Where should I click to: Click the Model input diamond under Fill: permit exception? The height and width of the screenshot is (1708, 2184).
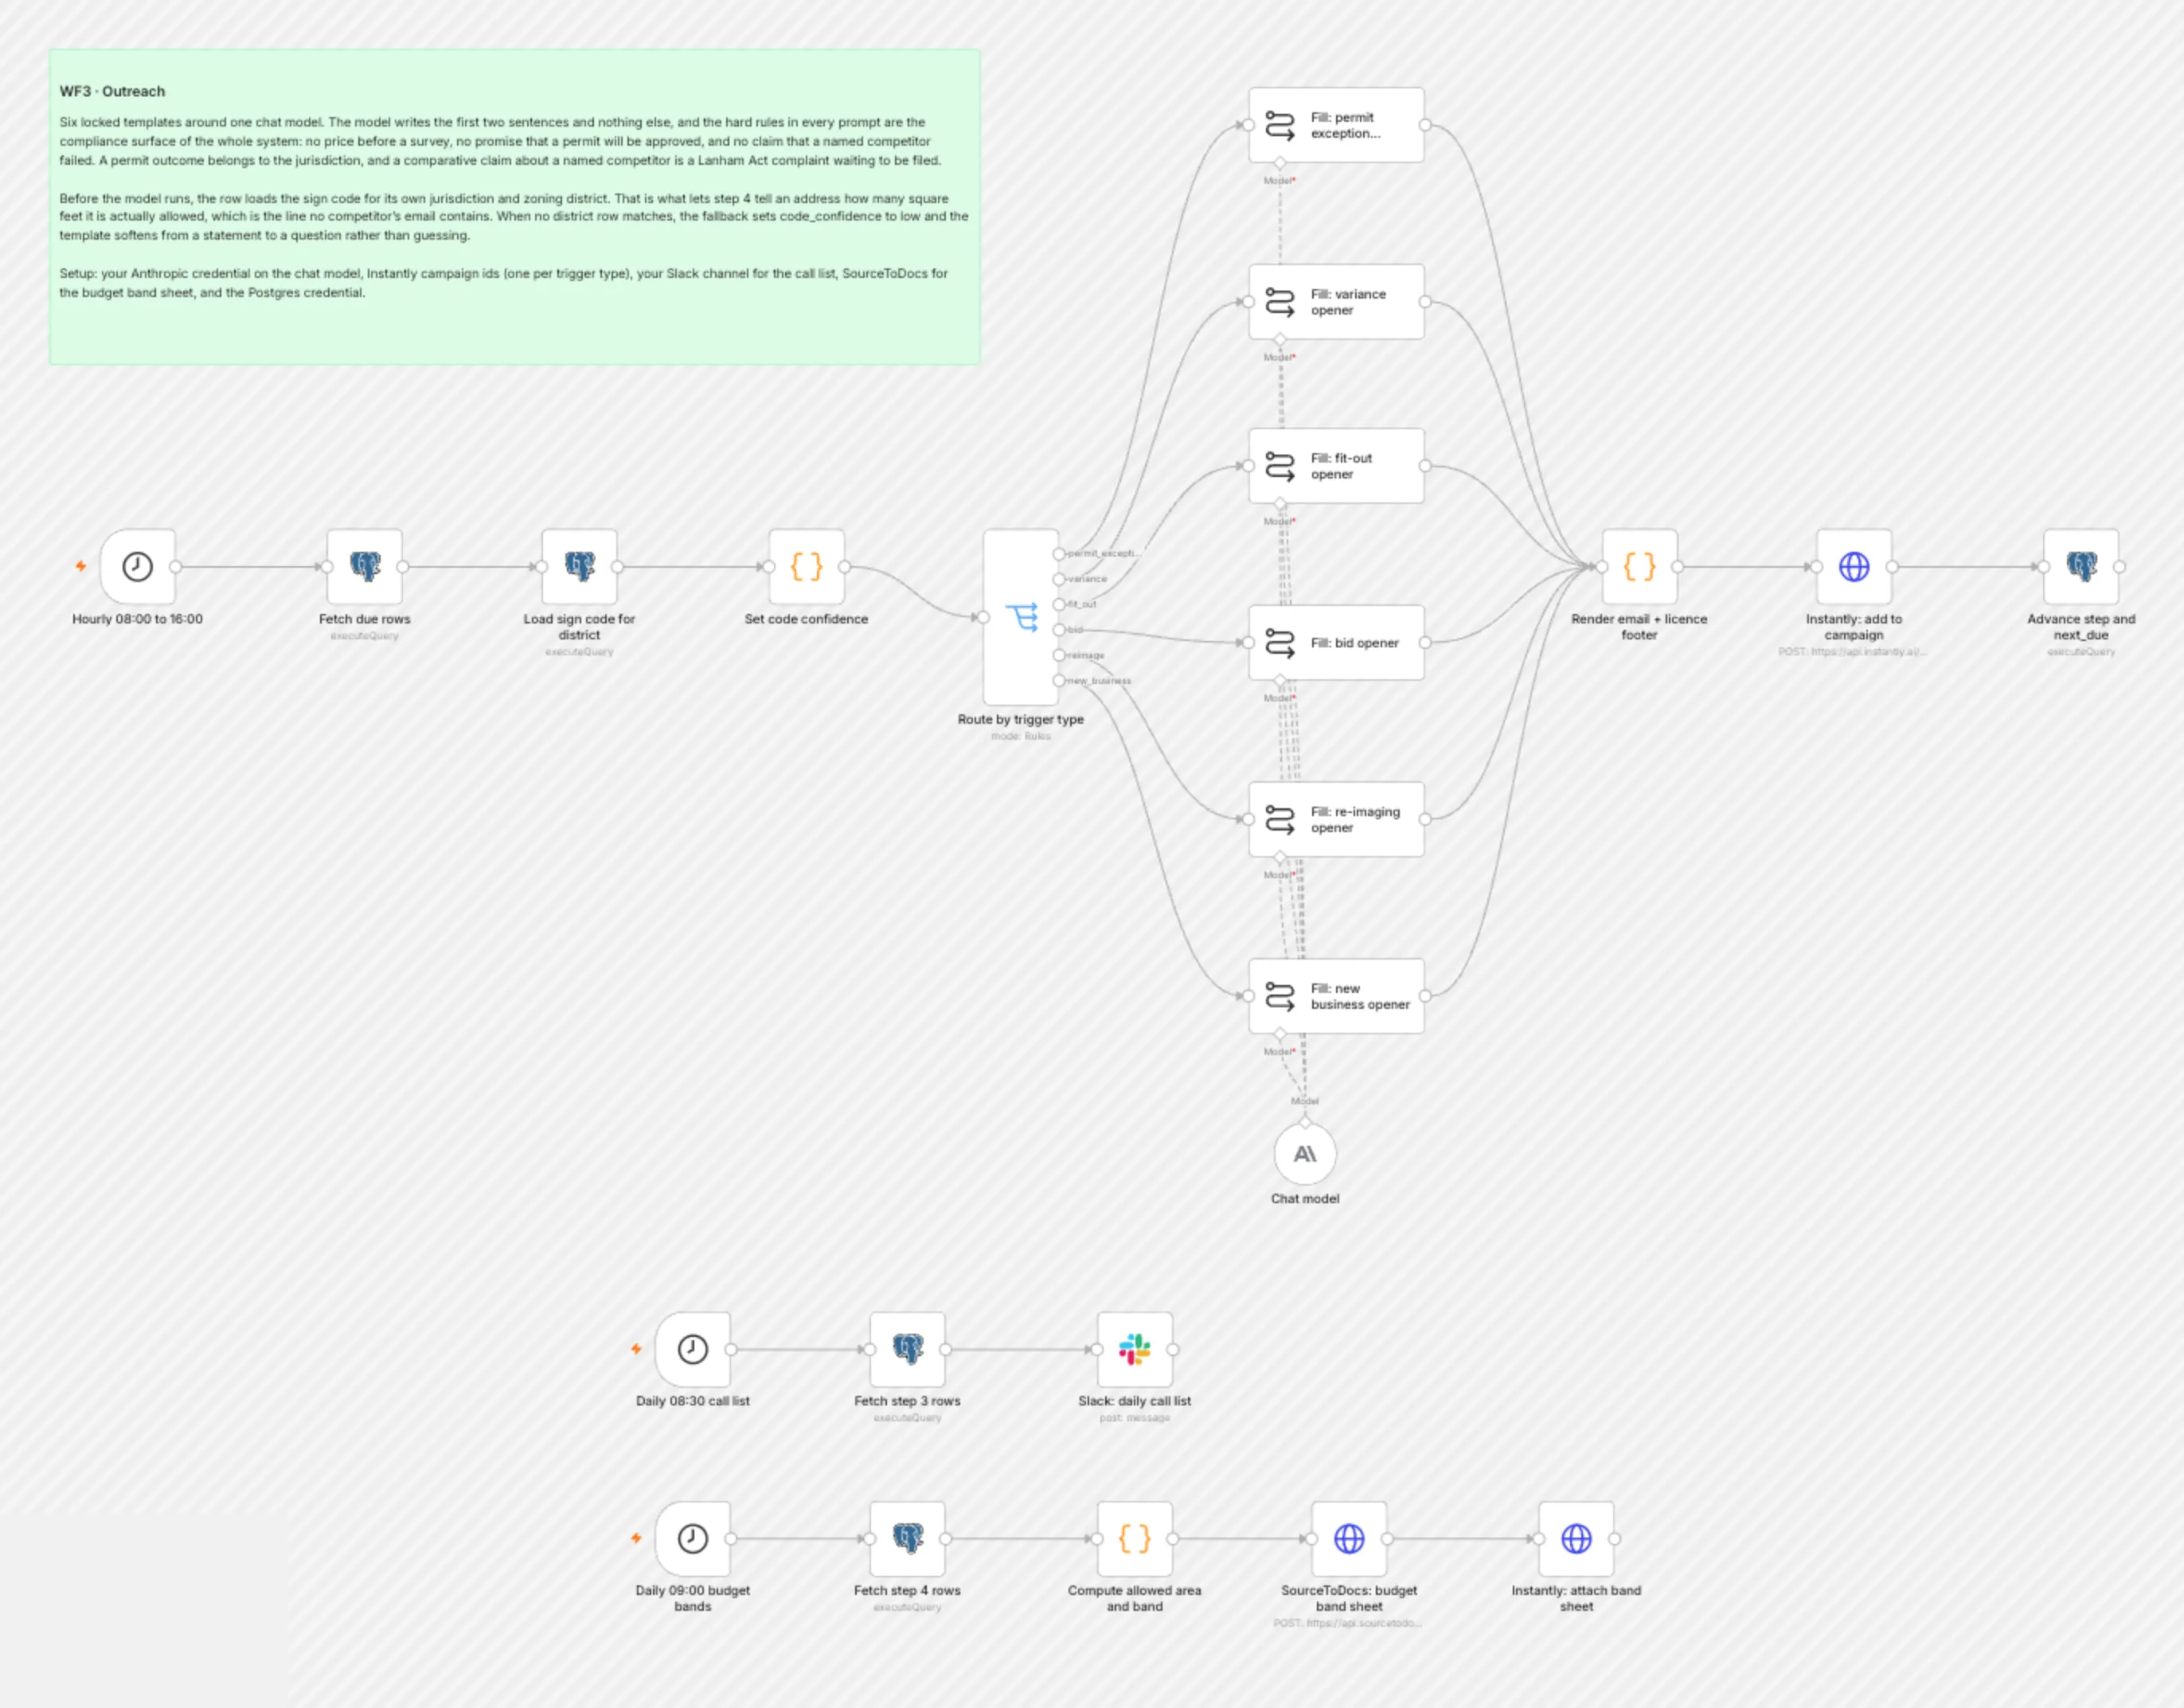coord(1280,163)
